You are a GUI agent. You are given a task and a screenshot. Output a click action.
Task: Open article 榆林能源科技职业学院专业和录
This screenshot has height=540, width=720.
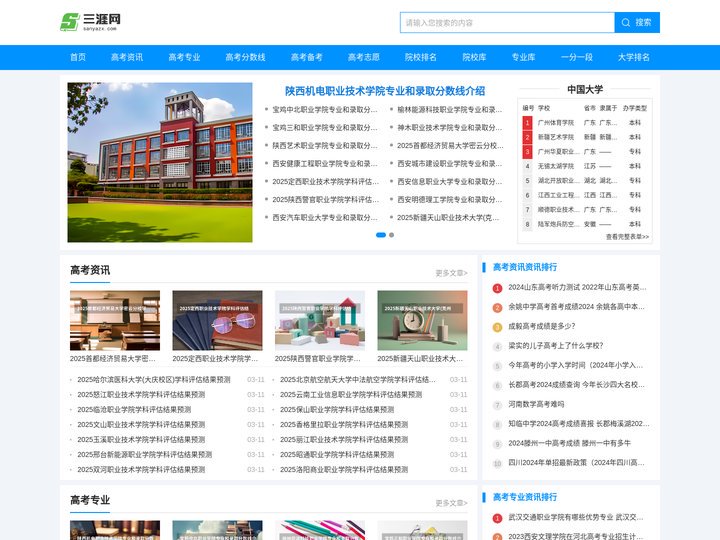coord(450,110)
